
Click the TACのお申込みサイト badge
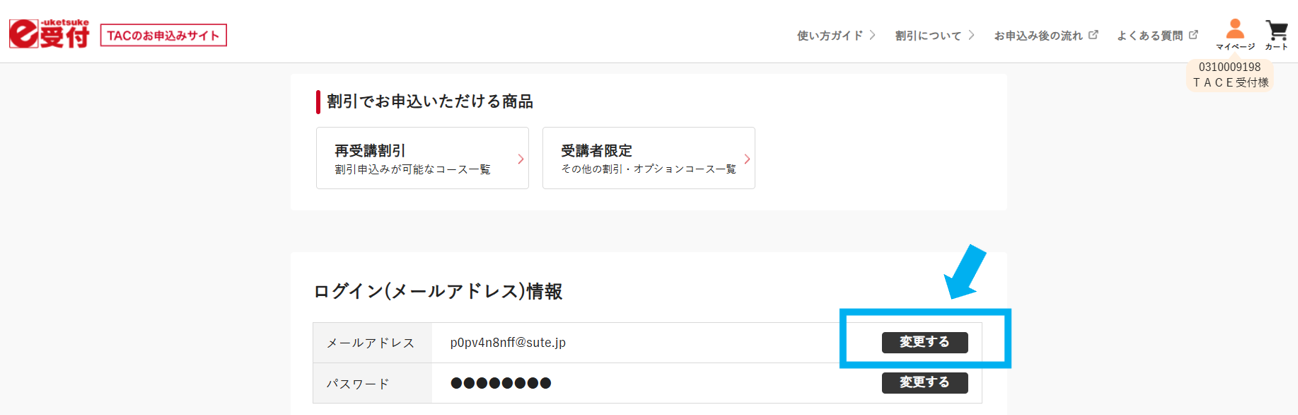pos(164,35)
